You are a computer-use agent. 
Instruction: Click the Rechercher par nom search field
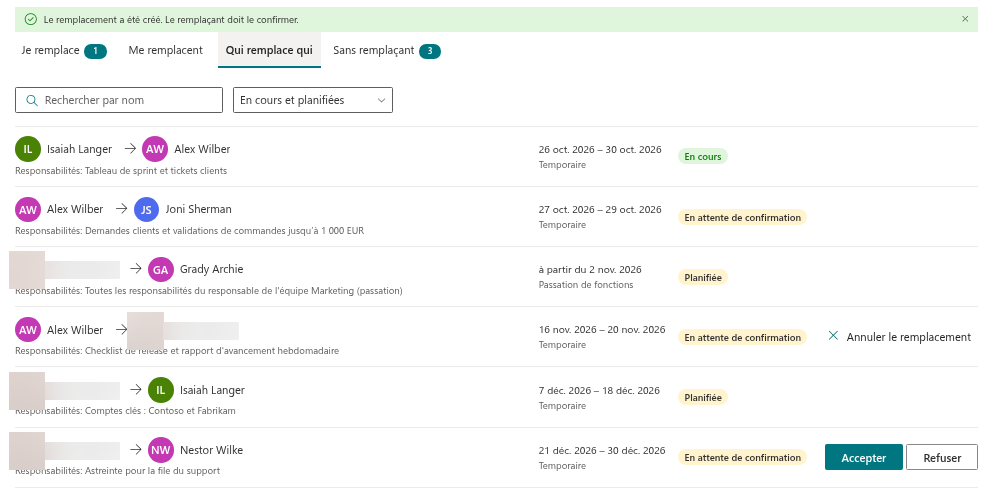coord(119,100)
